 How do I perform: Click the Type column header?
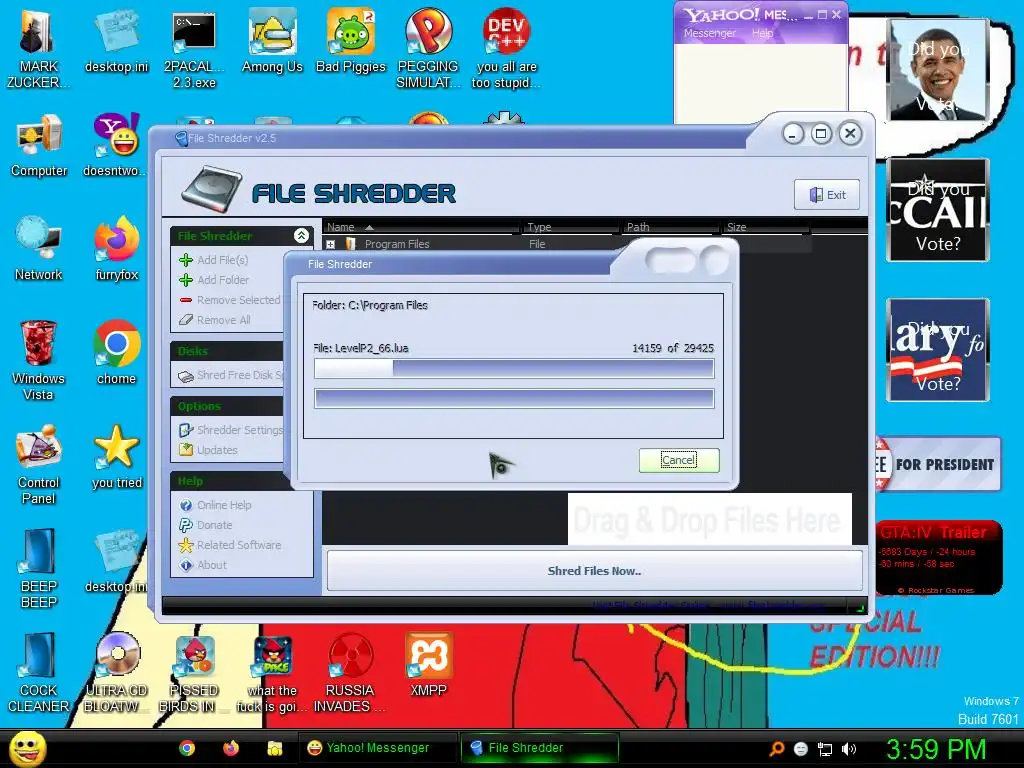[571, 227]
